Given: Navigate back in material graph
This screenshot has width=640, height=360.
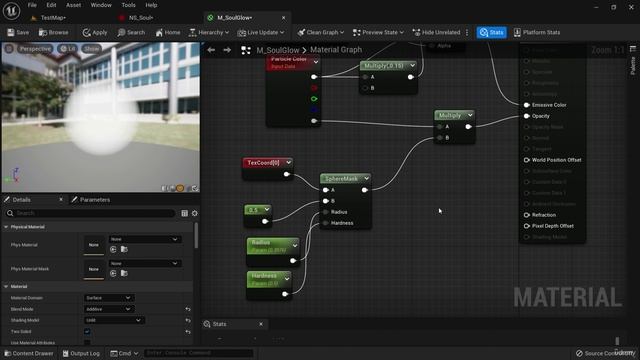Looking at the screenshot, I should click(x=211, y=50).
